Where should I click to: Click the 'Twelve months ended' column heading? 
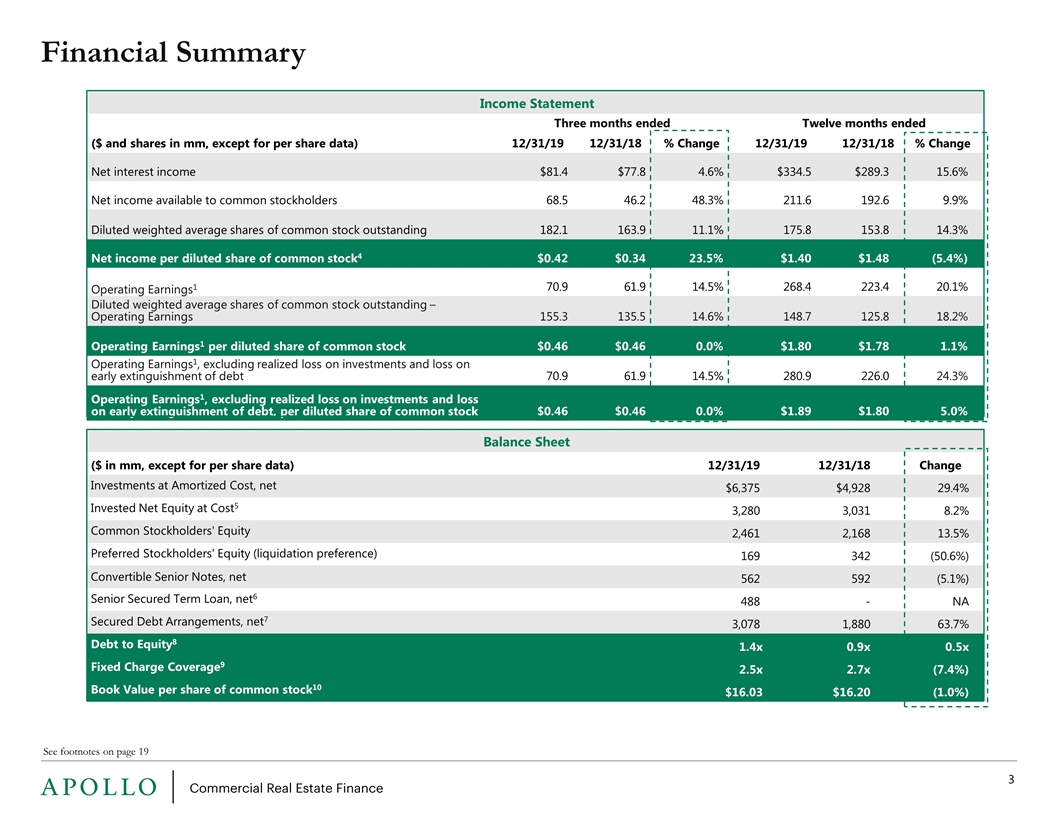863,123
